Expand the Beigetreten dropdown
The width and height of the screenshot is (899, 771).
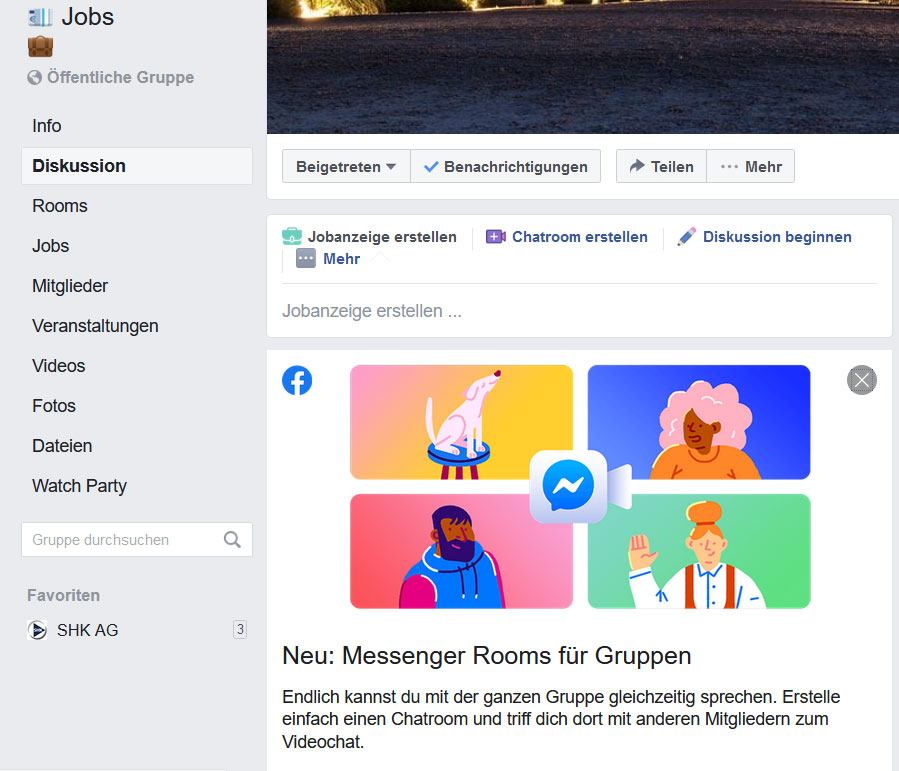tap(346, 167)
